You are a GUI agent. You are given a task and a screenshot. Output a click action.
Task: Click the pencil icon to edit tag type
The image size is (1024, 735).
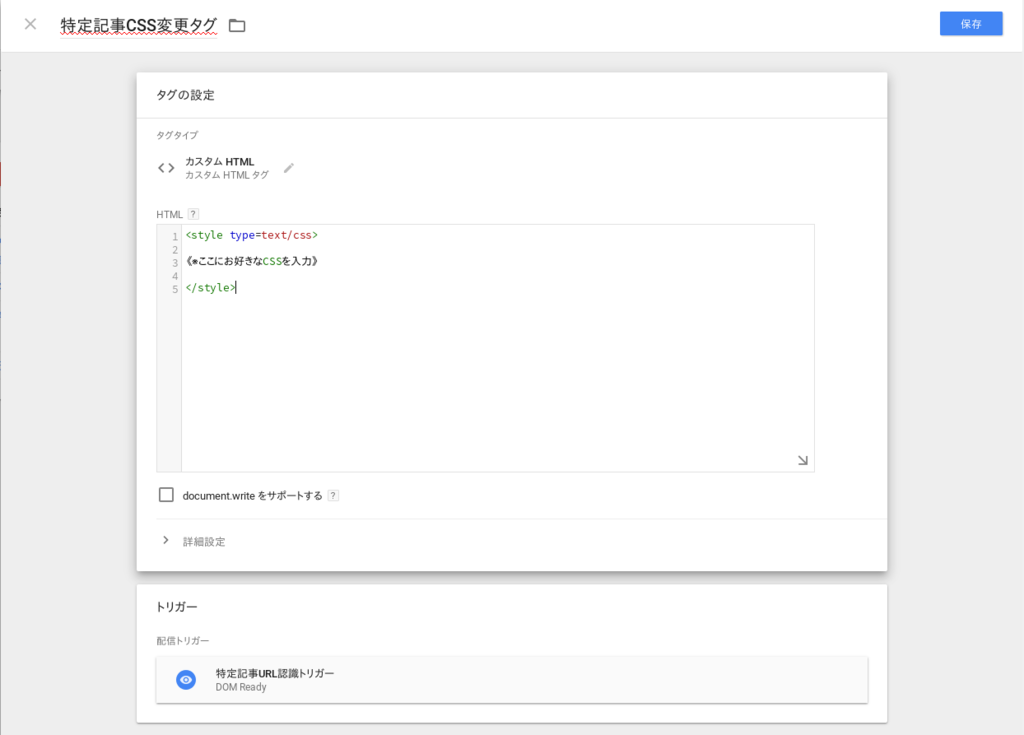(289, 168)
